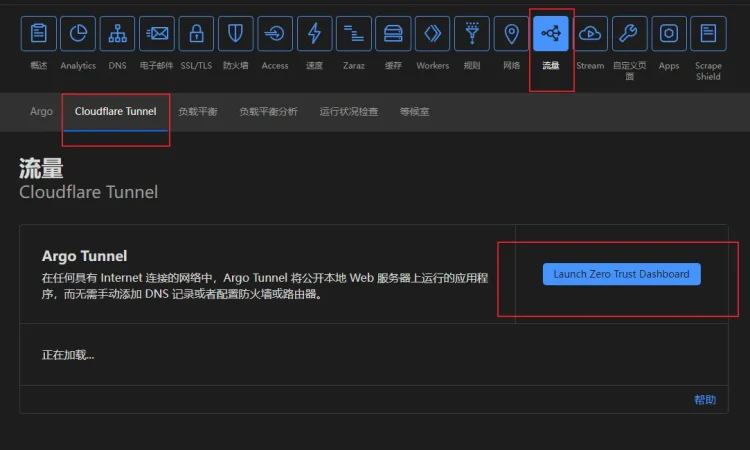750x450 pixels.
Task: Select the Stream cloud play icon
Action: click(x=590, y=33)
